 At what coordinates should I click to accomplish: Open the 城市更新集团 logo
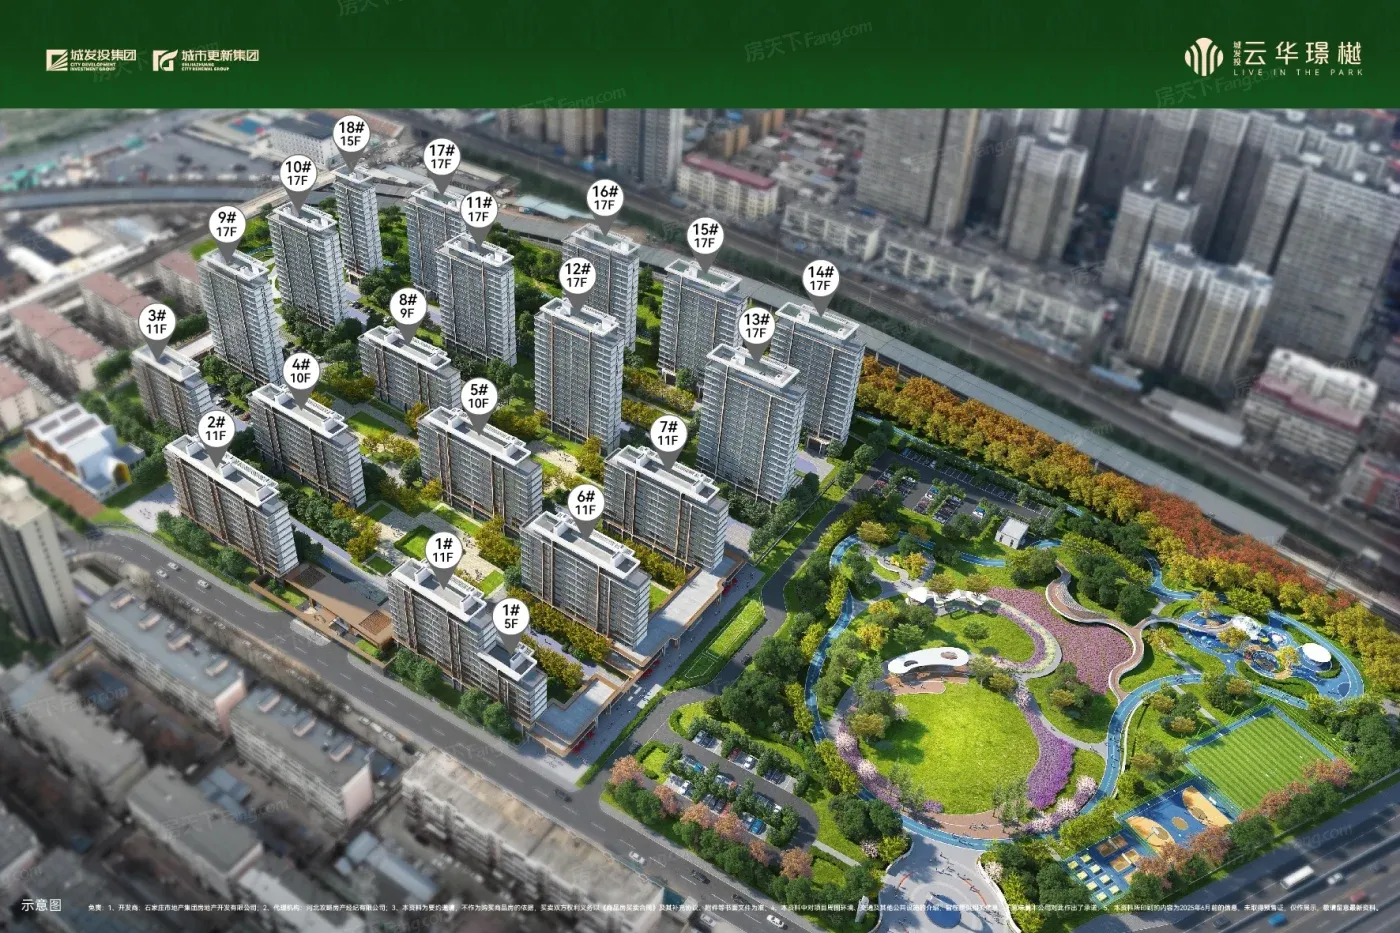(x=206, y=60)
